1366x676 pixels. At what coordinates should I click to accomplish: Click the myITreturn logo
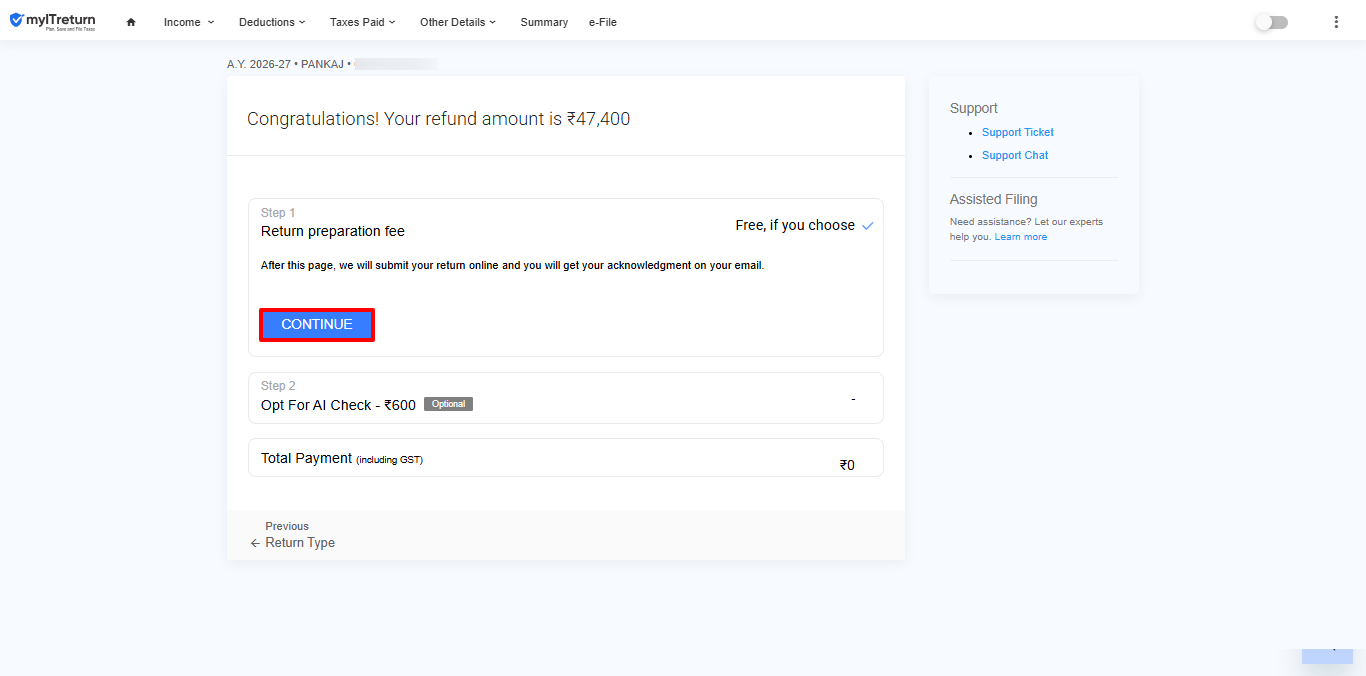[53, 21]
